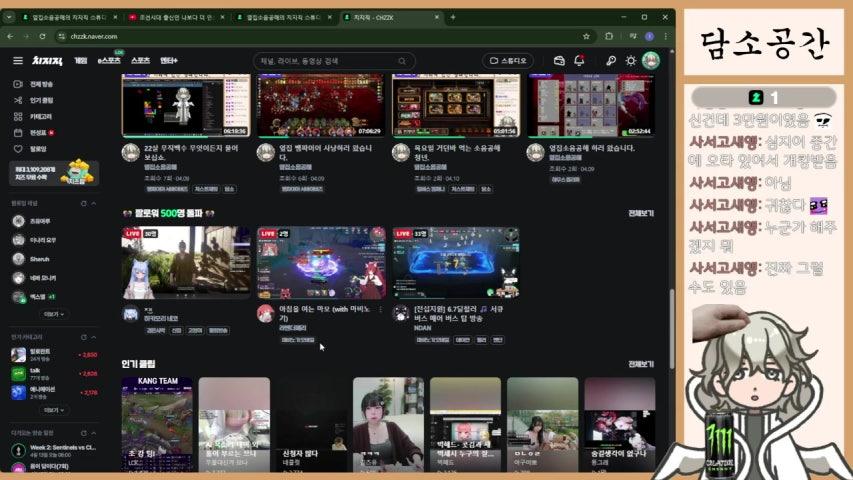Click the key icon in the header
The width and height of the screenshot is (853, 480).
(x=611, y=61)
